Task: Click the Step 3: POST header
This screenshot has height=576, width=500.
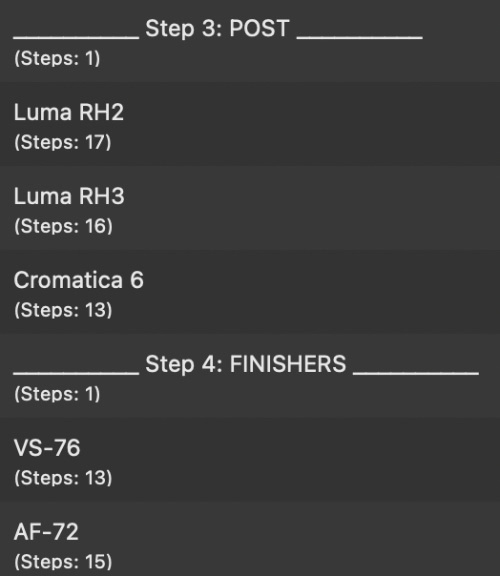Action: tap(217, 29)
